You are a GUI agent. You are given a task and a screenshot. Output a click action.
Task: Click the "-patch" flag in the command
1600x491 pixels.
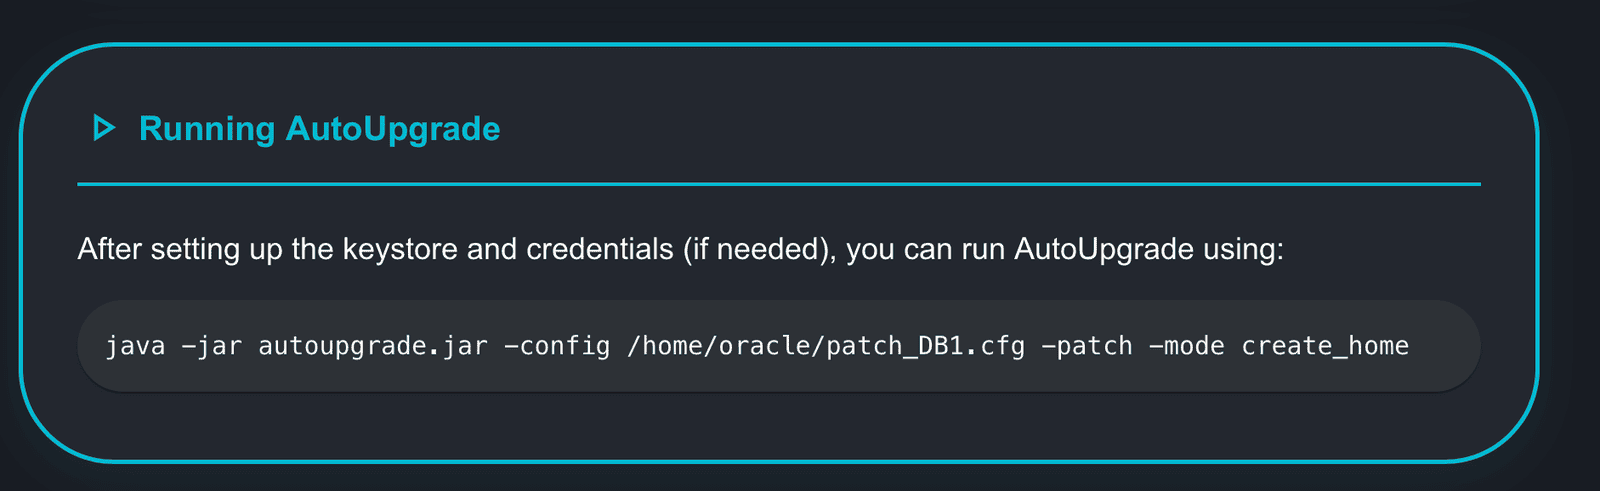(x=1087, y=346)
